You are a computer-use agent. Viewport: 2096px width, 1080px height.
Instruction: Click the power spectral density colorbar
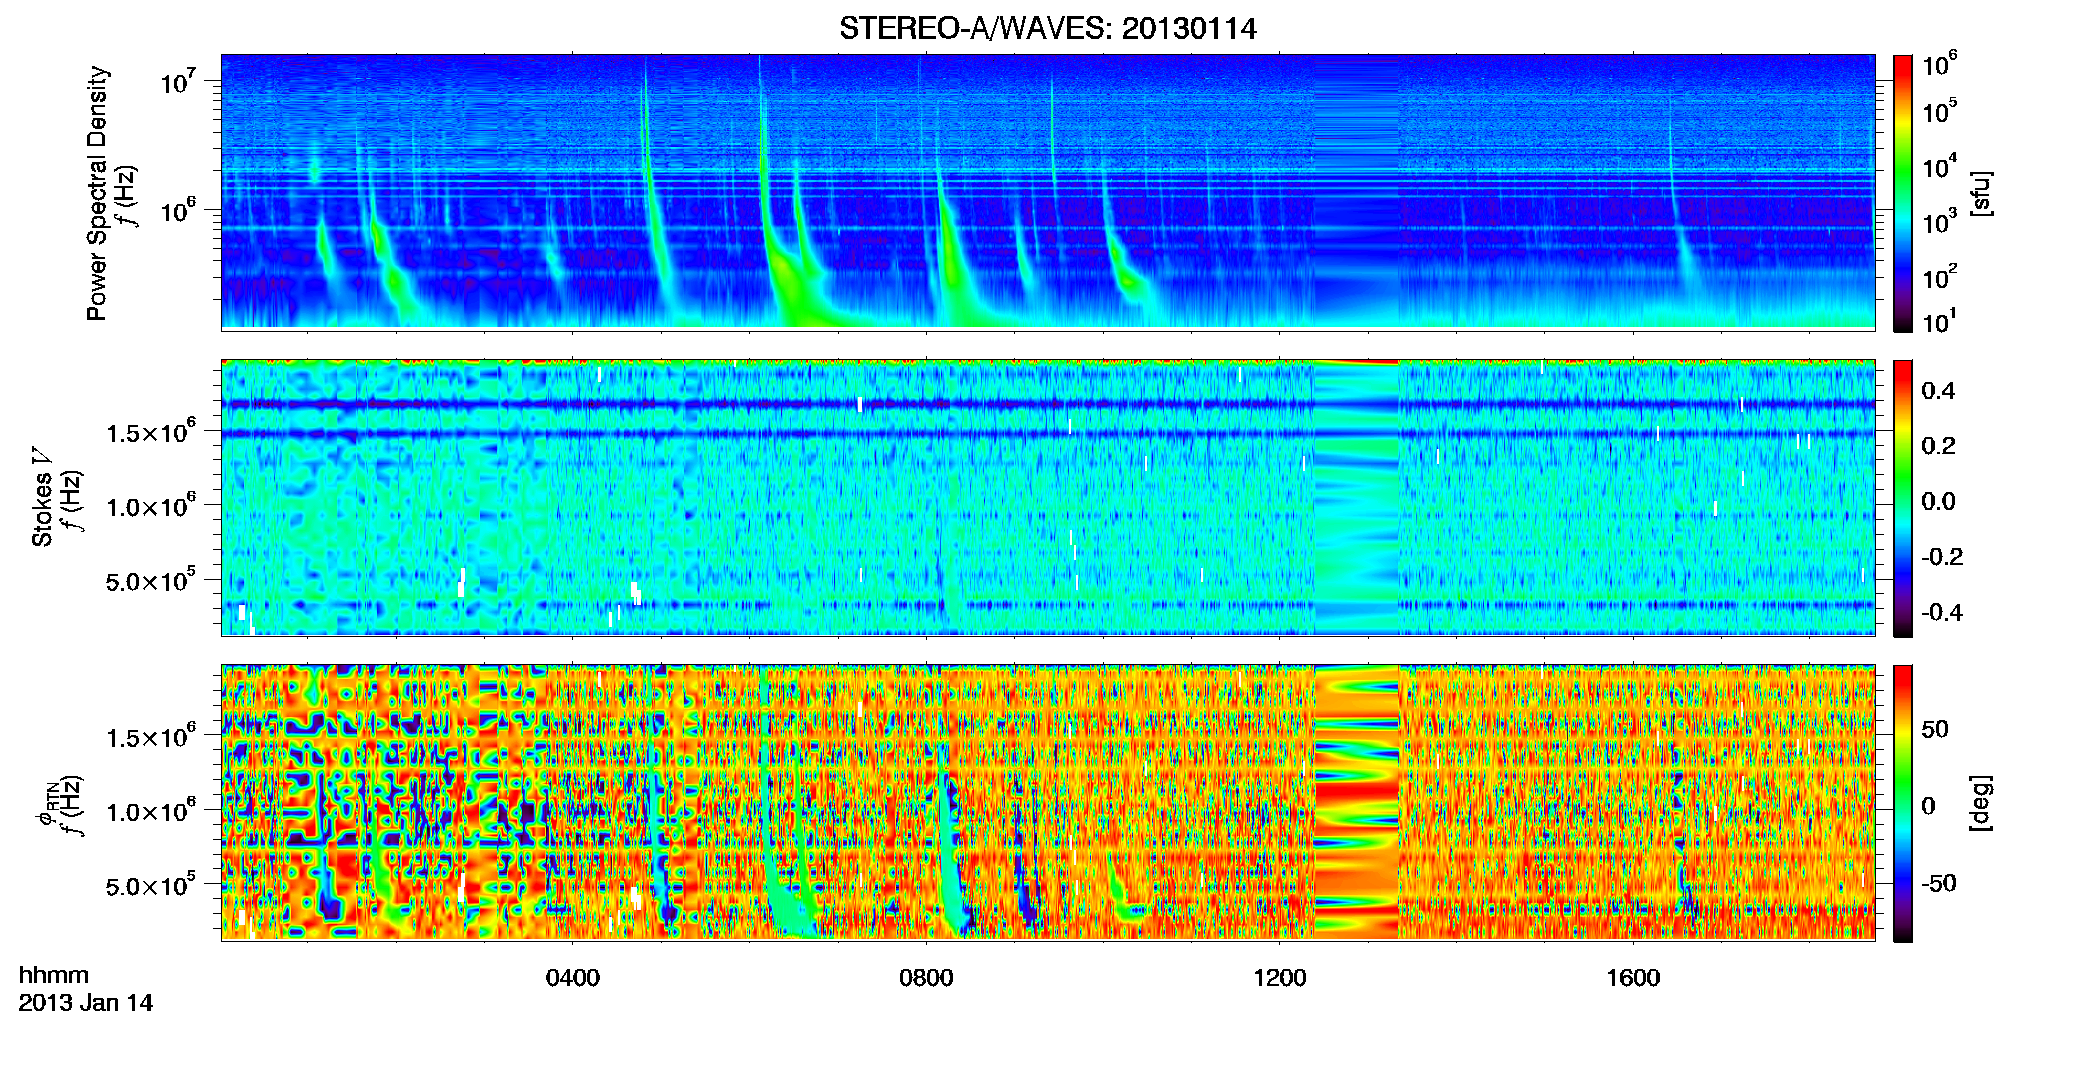coord(1902,193)
